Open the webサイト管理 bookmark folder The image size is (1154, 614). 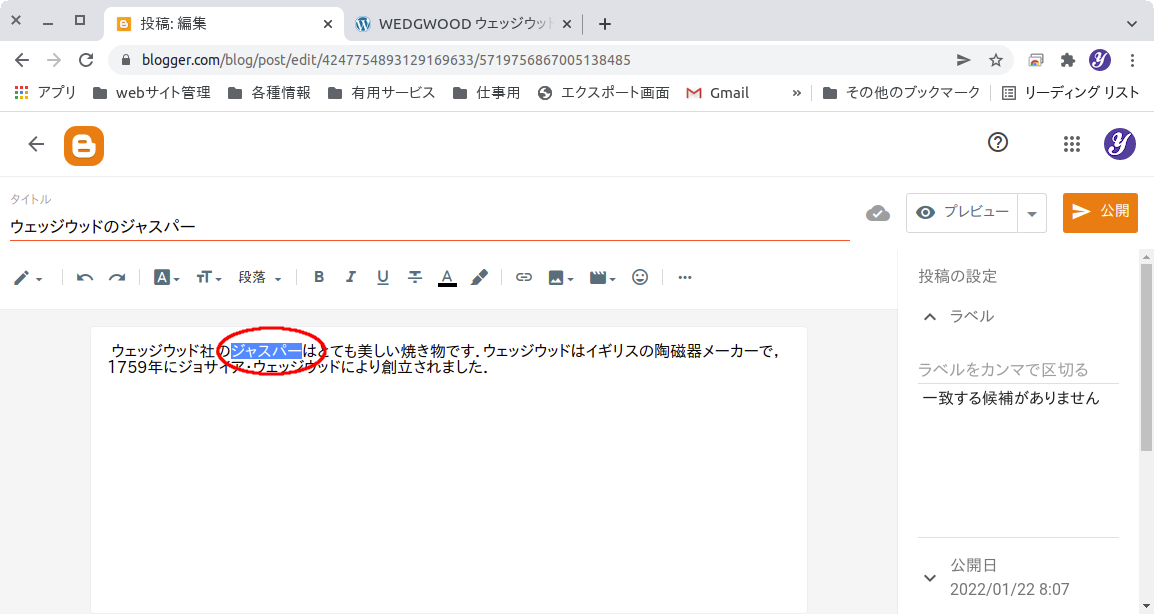coord(152,93)
